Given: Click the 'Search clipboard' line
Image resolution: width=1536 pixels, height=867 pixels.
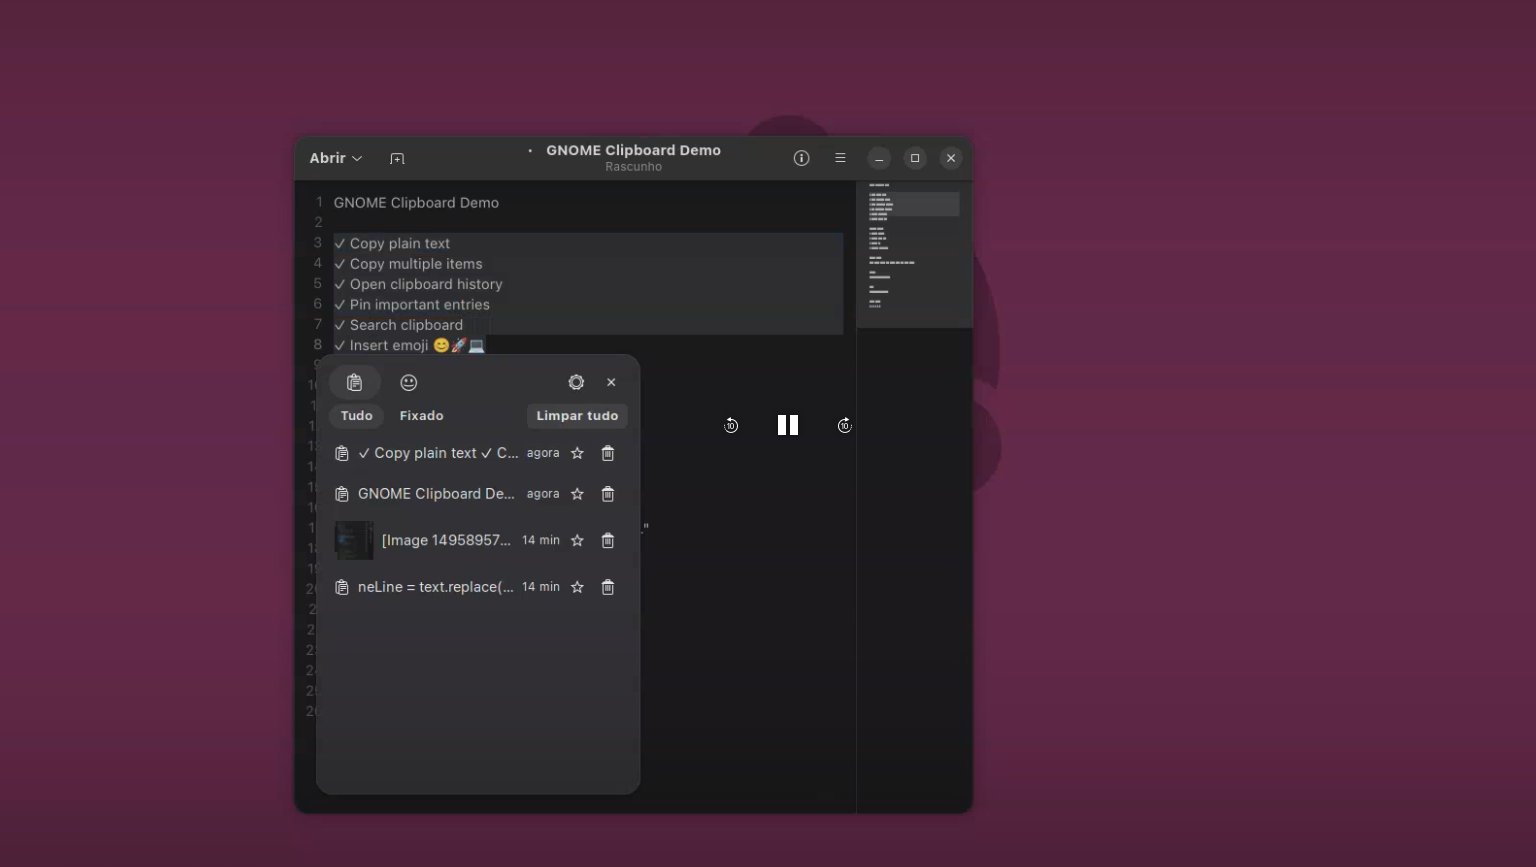Looking at the screenshot, I should tap(398, 325).
